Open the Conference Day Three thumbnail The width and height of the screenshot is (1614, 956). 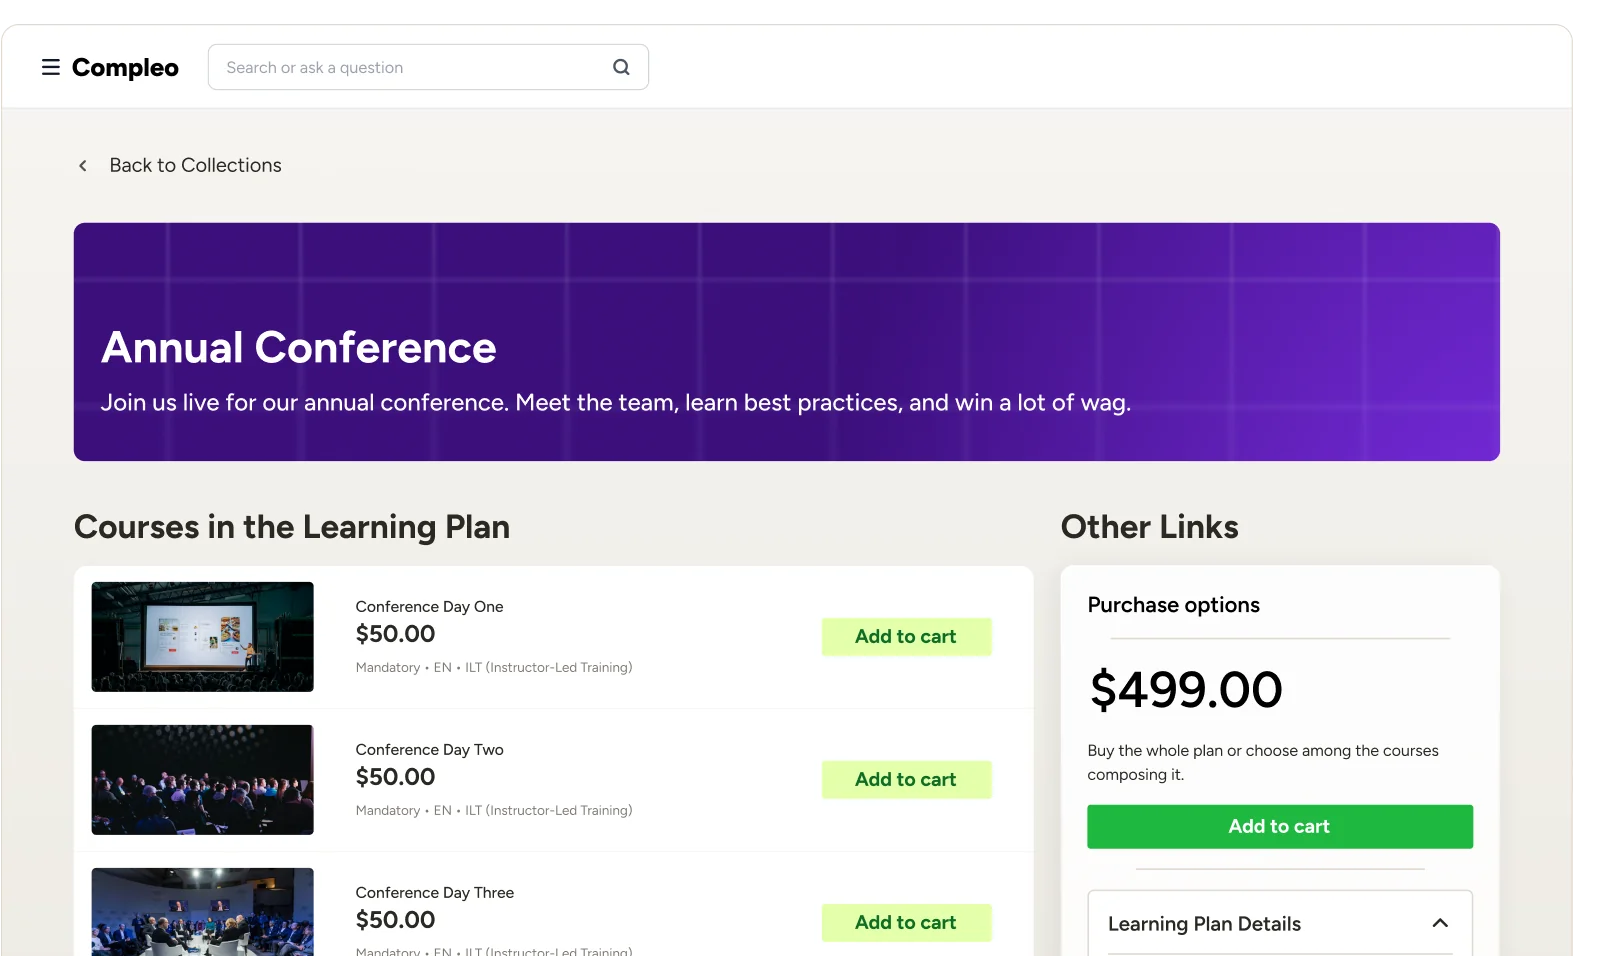pyautogui.click(x=203, y=912)
